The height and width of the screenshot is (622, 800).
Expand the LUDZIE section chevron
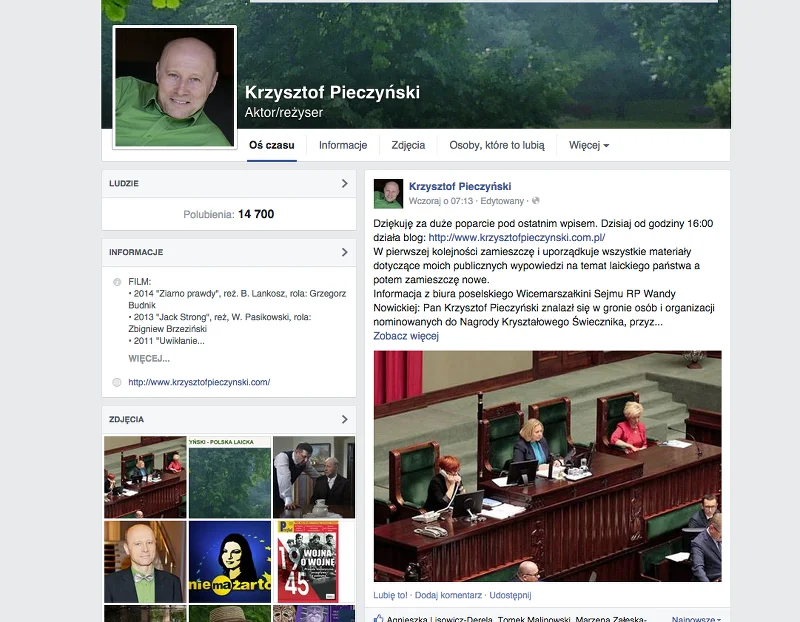pyautogui.click(x=344, y=183)
